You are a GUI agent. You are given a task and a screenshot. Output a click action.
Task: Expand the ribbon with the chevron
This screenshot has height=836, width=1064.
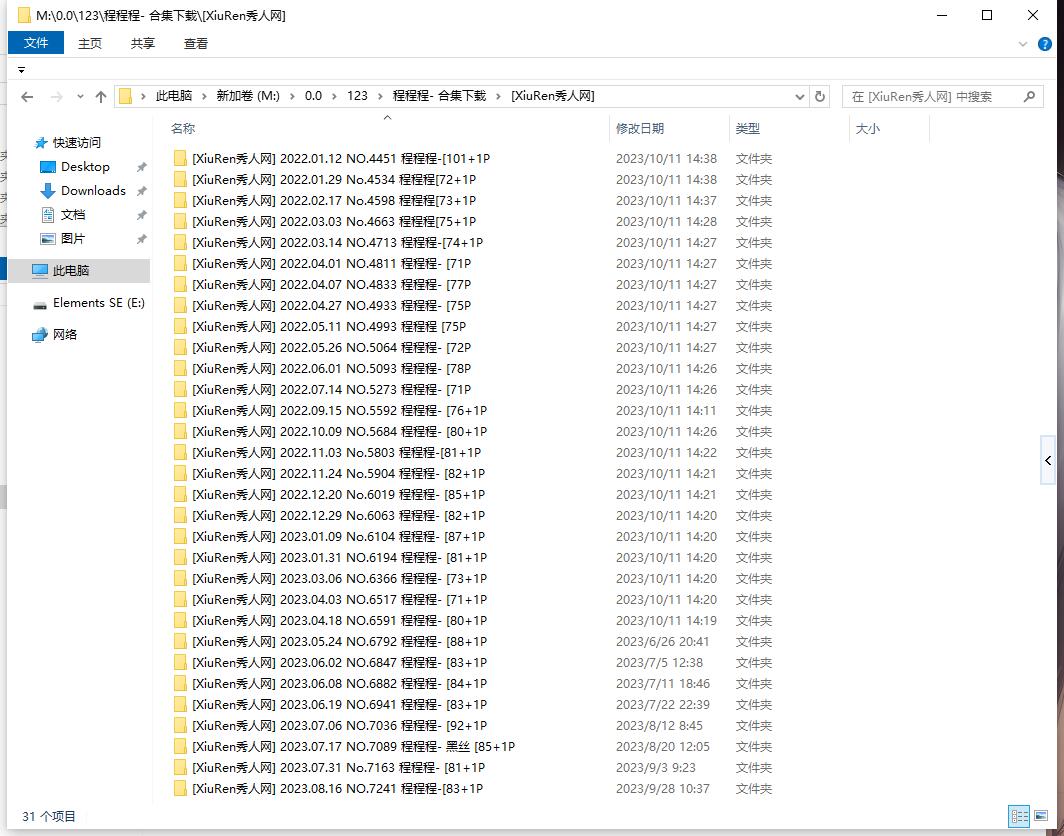click(x=1023, y=44)
